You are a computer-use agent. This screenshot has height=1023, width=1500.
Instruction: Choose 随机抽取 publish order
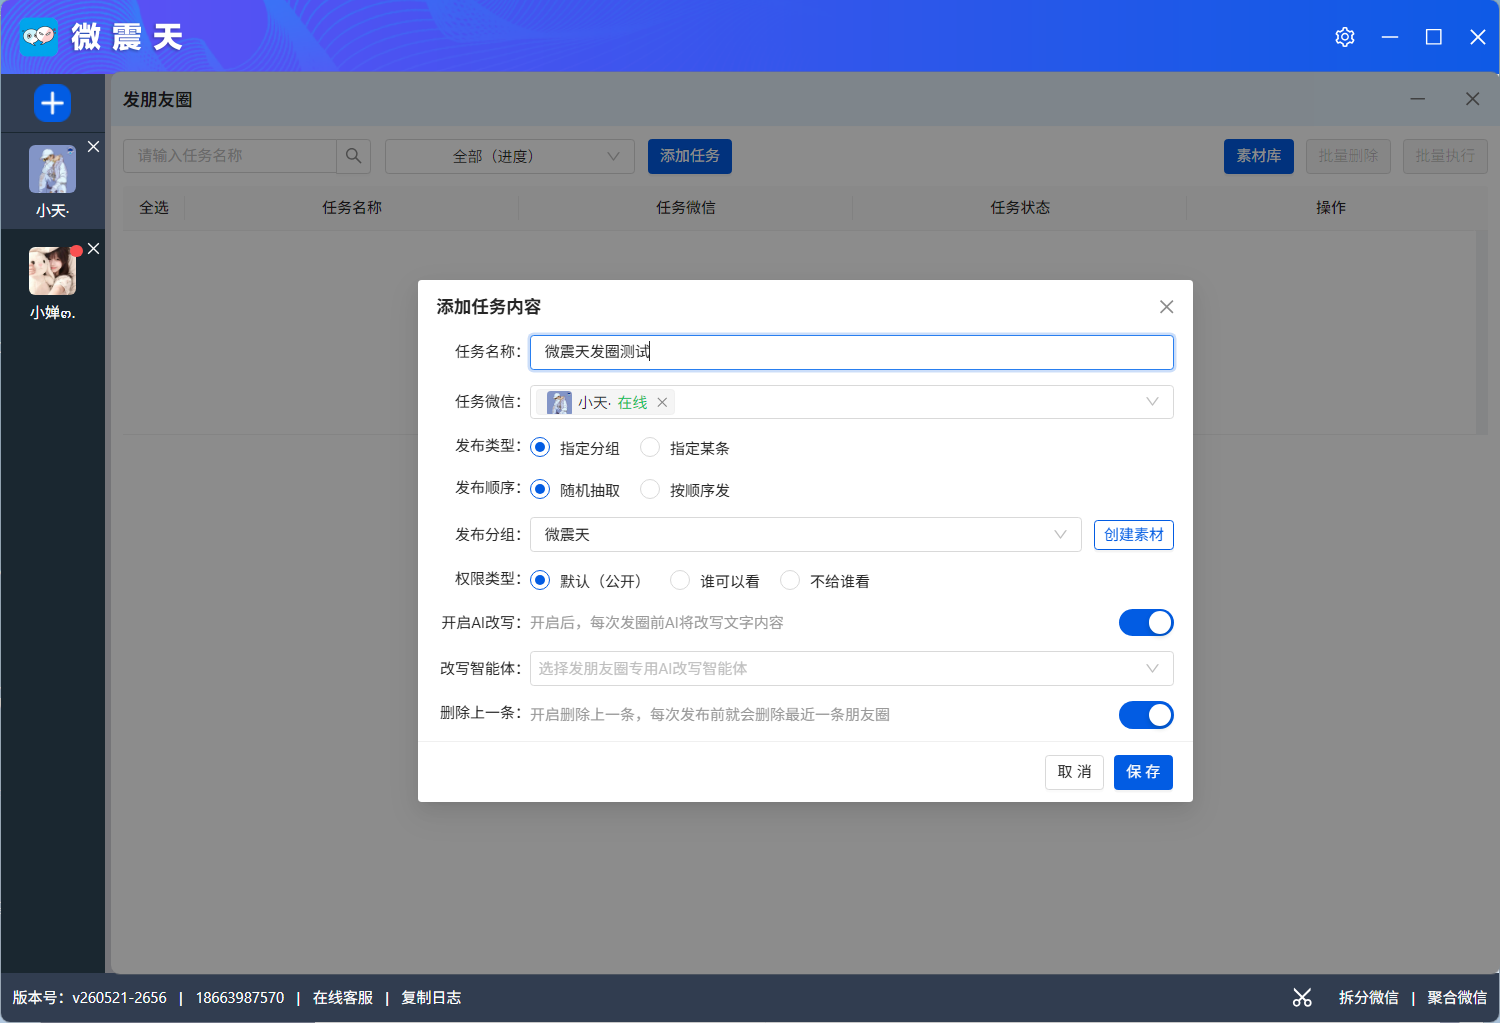(x=540, y=489)
